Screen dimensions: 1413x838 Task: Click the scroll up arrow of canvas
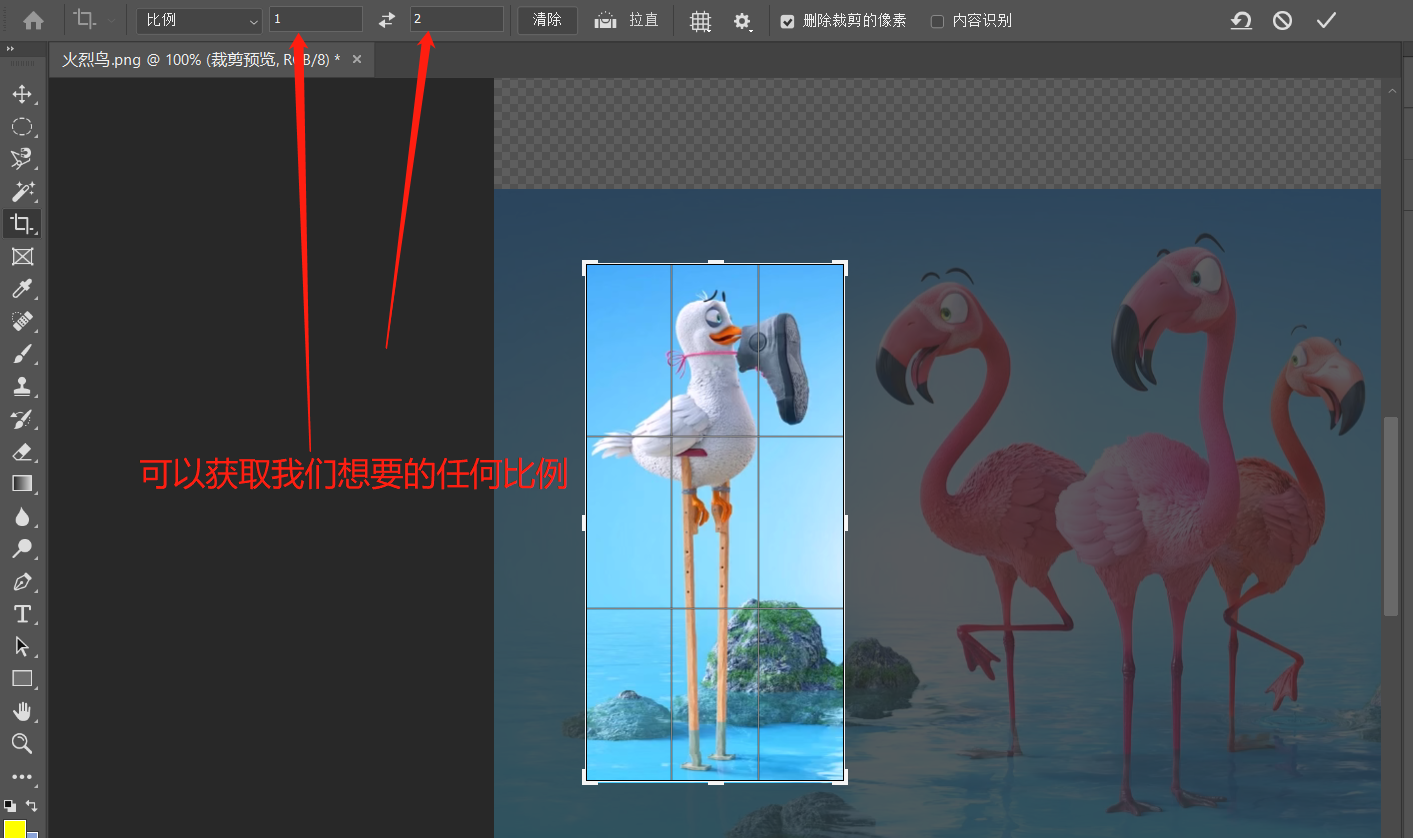(1391, 90)
